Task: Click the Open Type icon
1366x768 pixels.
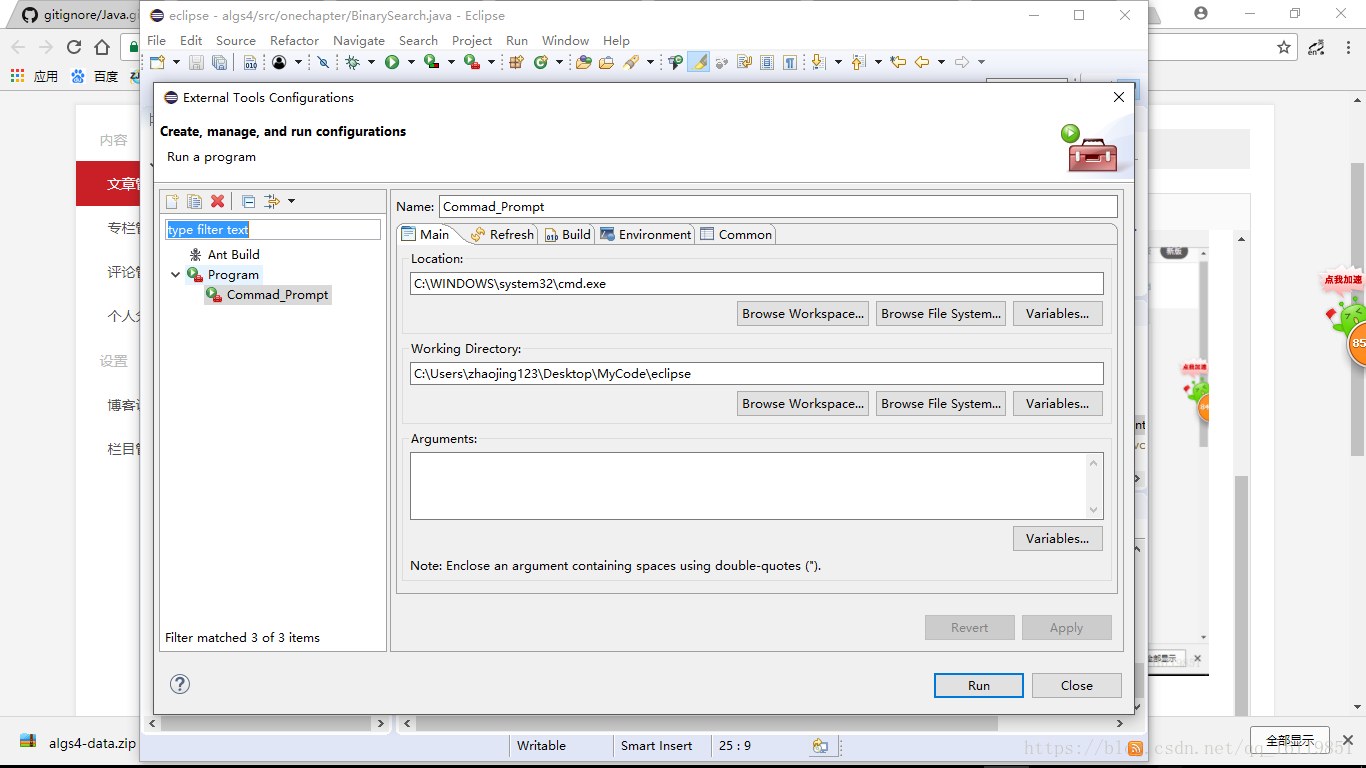Action: 584,62
